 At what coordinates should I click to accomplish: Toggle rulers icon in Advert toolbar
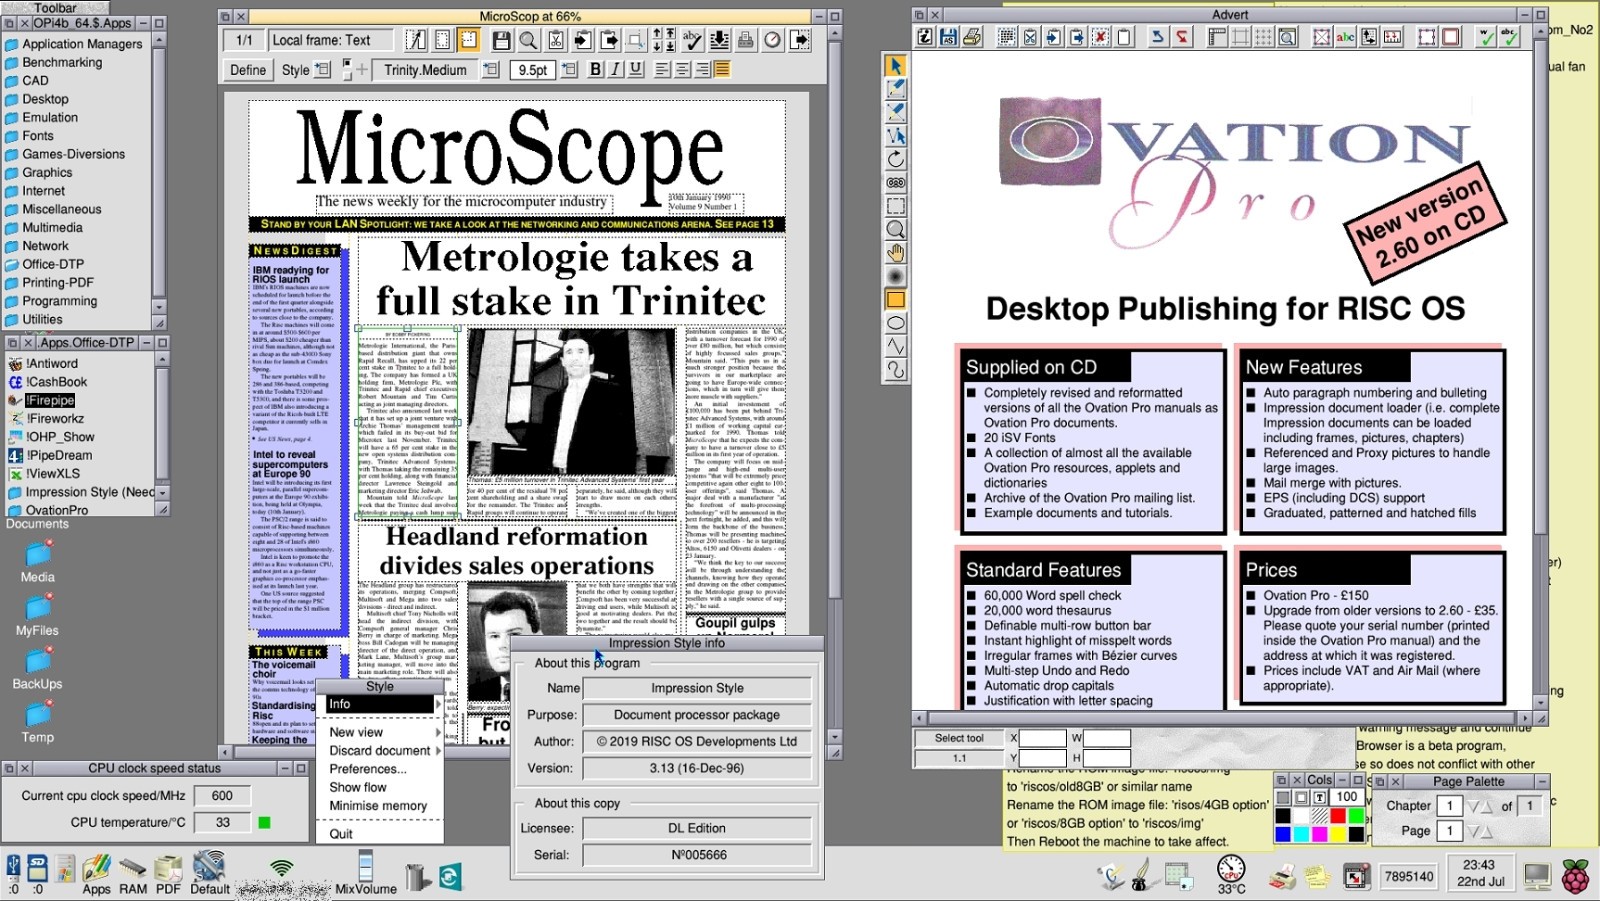1217,37
